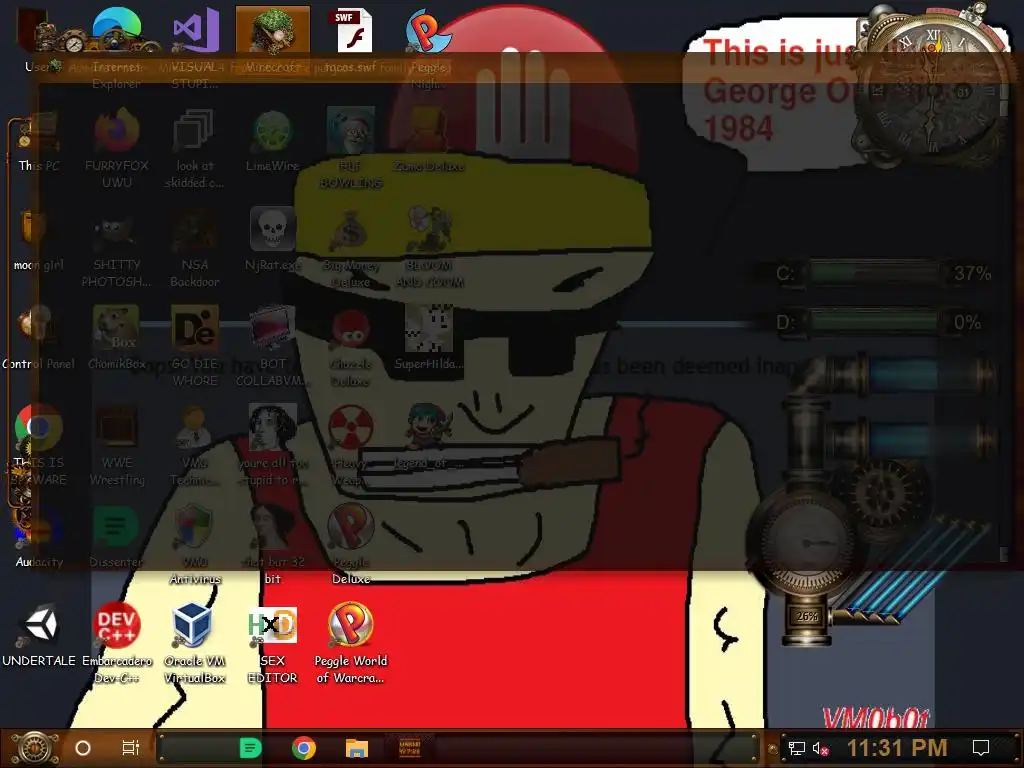The width and height of the screenshot is (1024, 768).
Task: Open the Chuzzle Deluxe shortcut
Action: tap(351, 346)
